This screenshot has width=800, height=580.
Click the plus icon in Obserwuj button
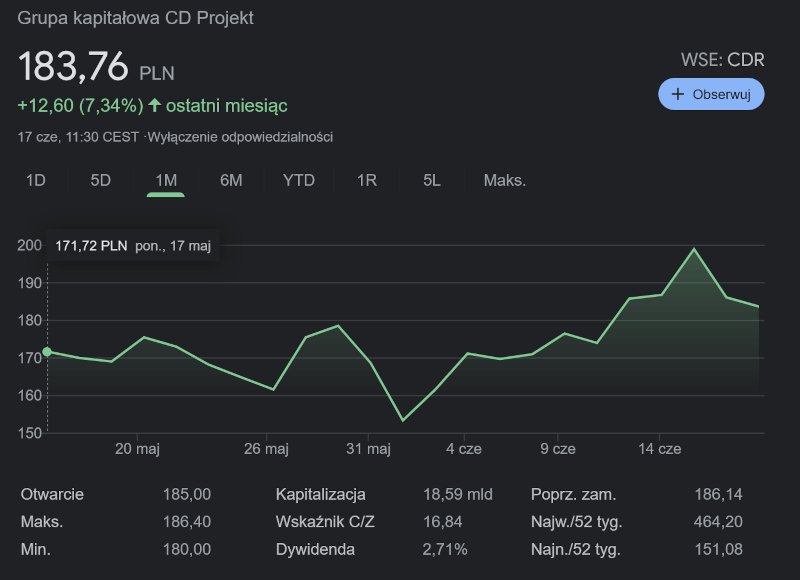click(679, 94)
